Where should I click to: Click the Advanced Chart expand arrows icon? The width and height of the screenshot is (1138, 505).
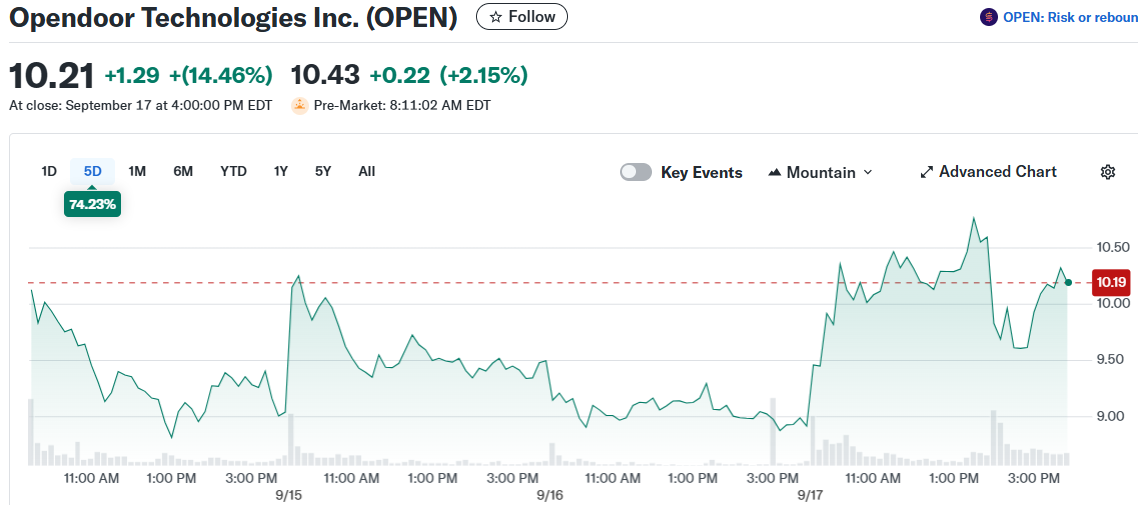(926, 173)
